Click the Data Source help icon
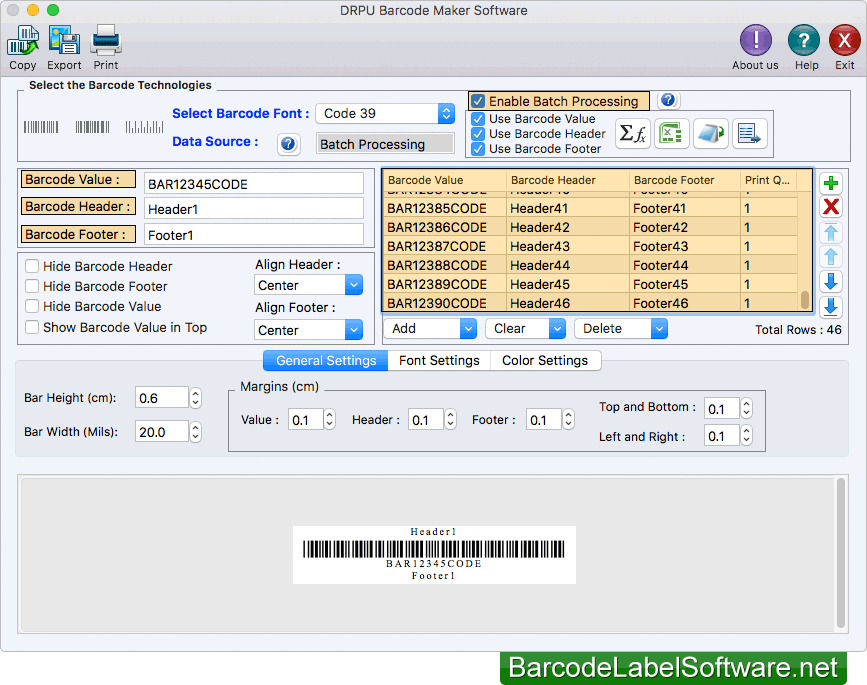 click(288, 144)
